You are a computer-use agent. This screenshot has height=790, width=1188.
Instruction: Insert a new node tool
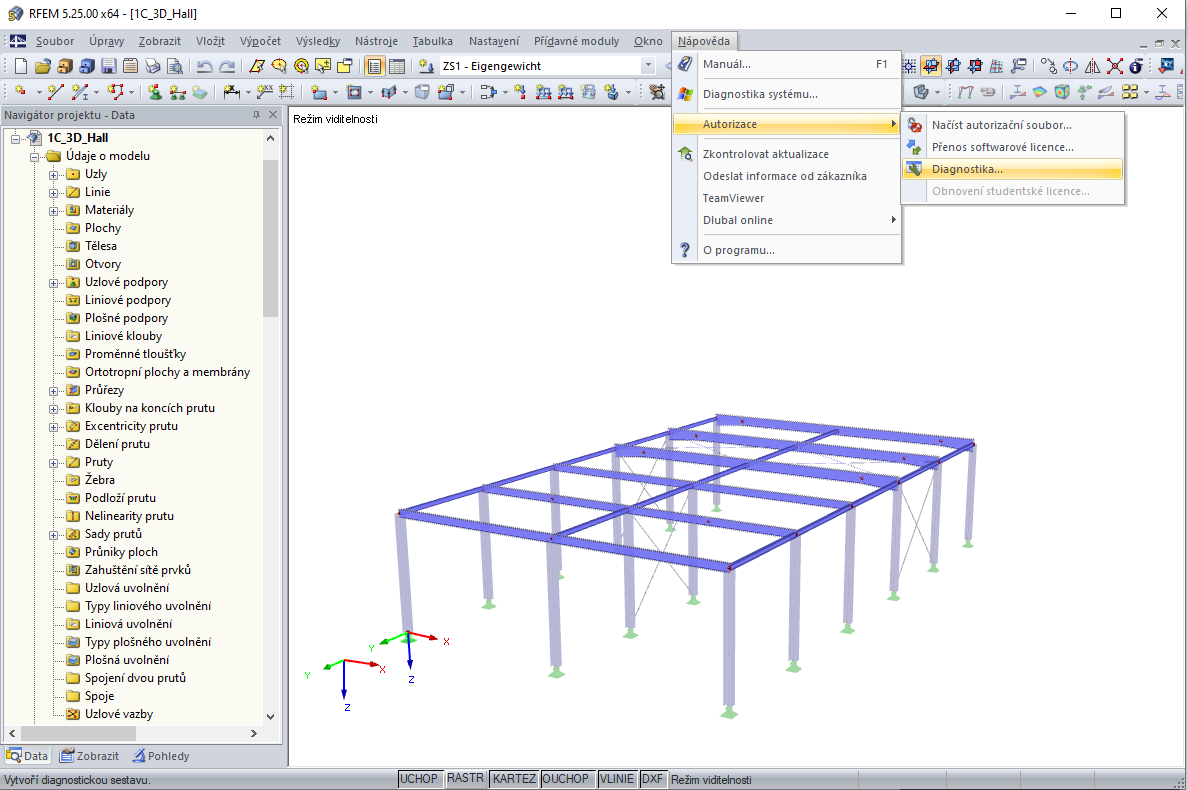[x=20, y=92]
